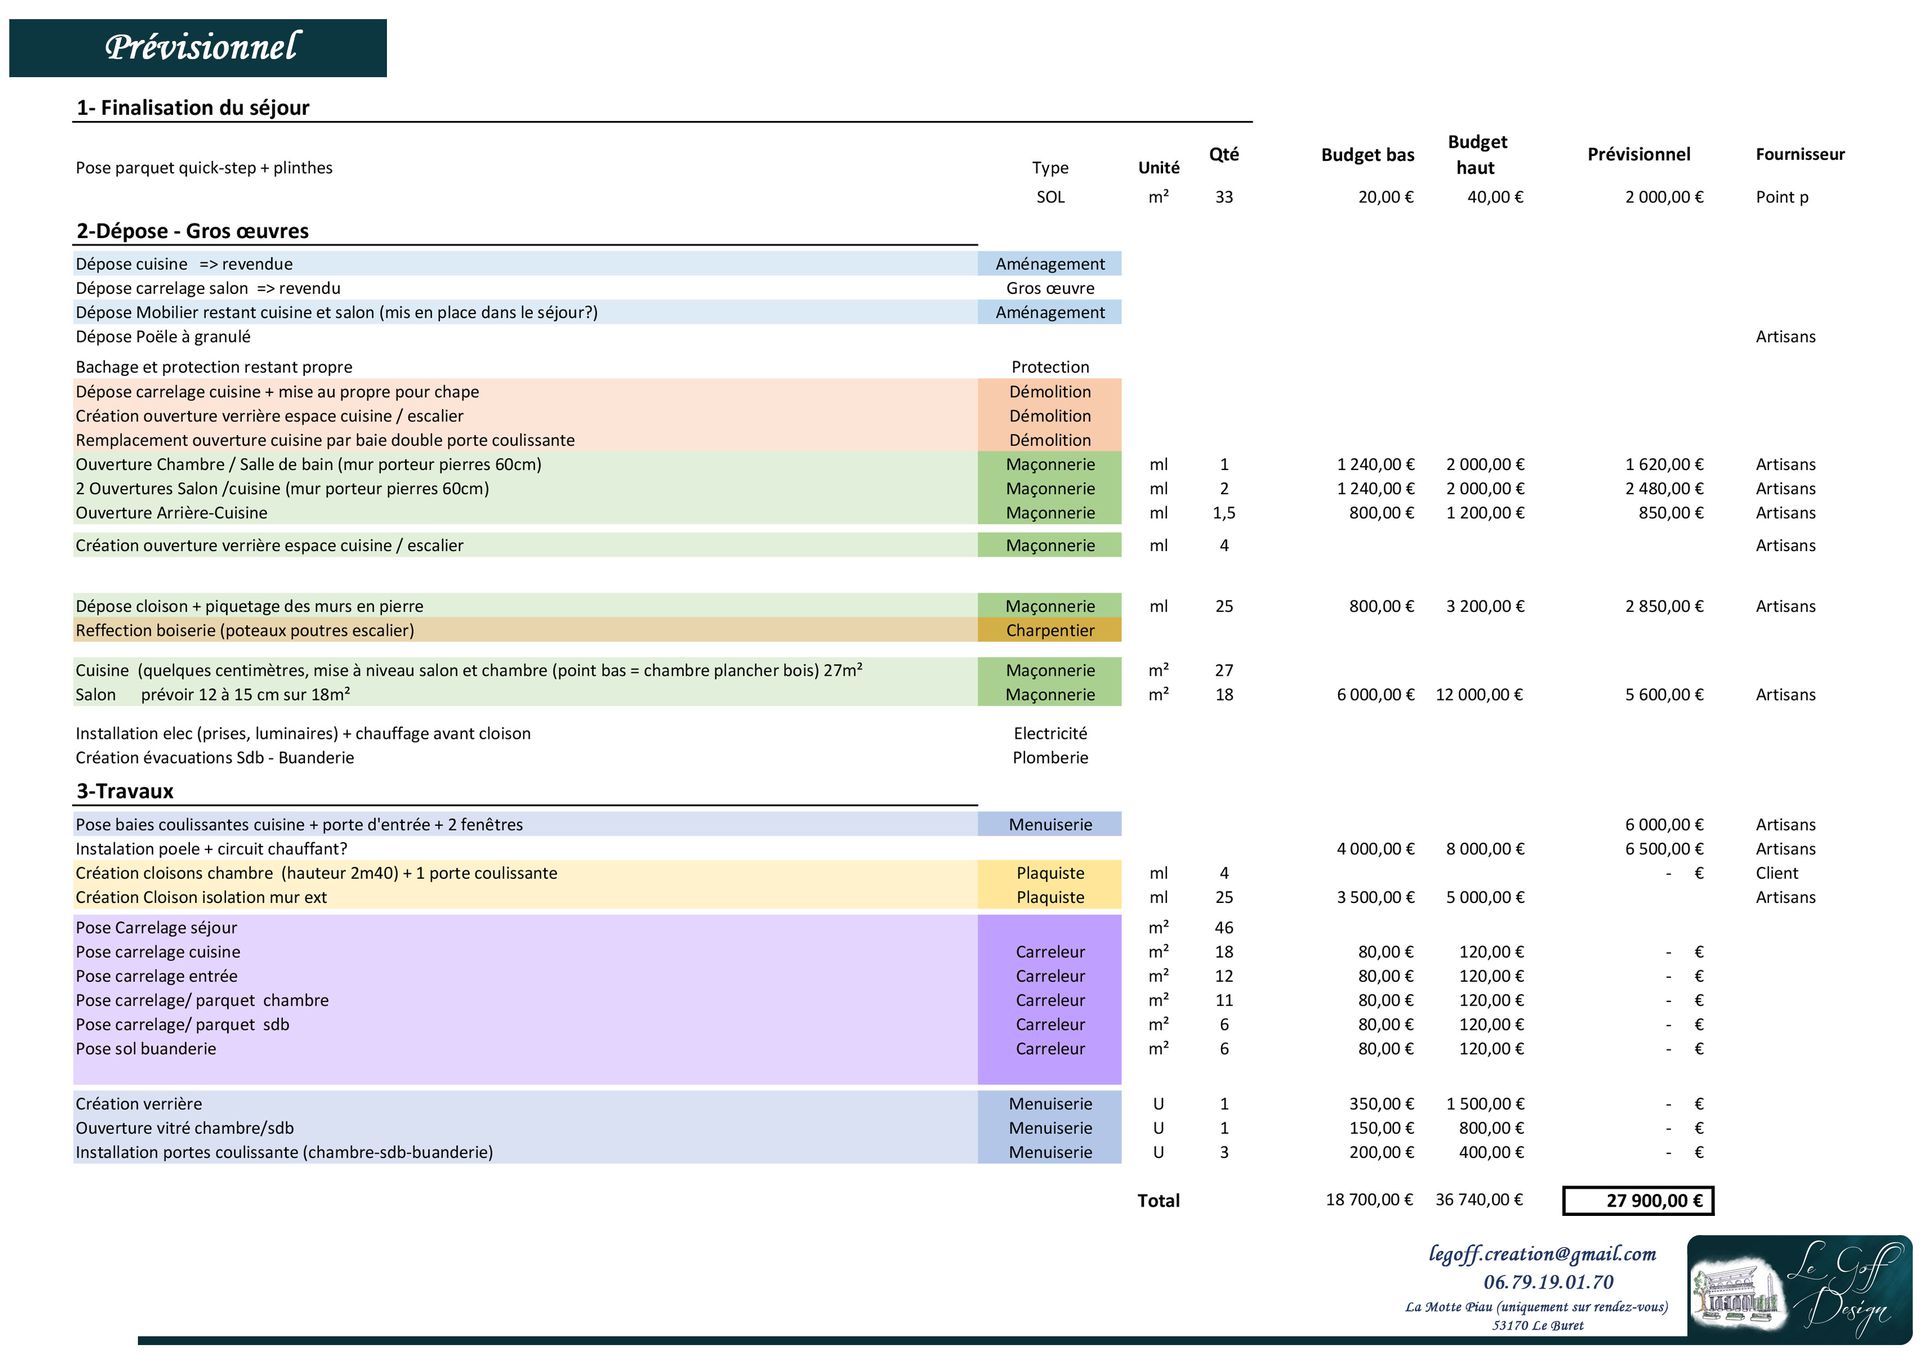Select the '3-Travaux' section heading
This screenshot has height=1356, width=1920.
[x=125, y=791]
